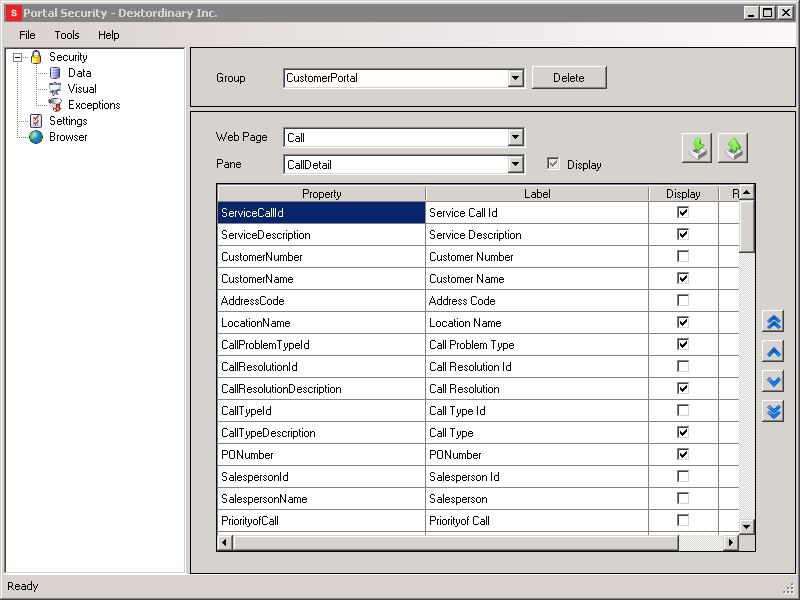This screenshot has height=600, width=800.
Task: Uncheck Display for ServiceCallId row
Action: click(683, 213)
